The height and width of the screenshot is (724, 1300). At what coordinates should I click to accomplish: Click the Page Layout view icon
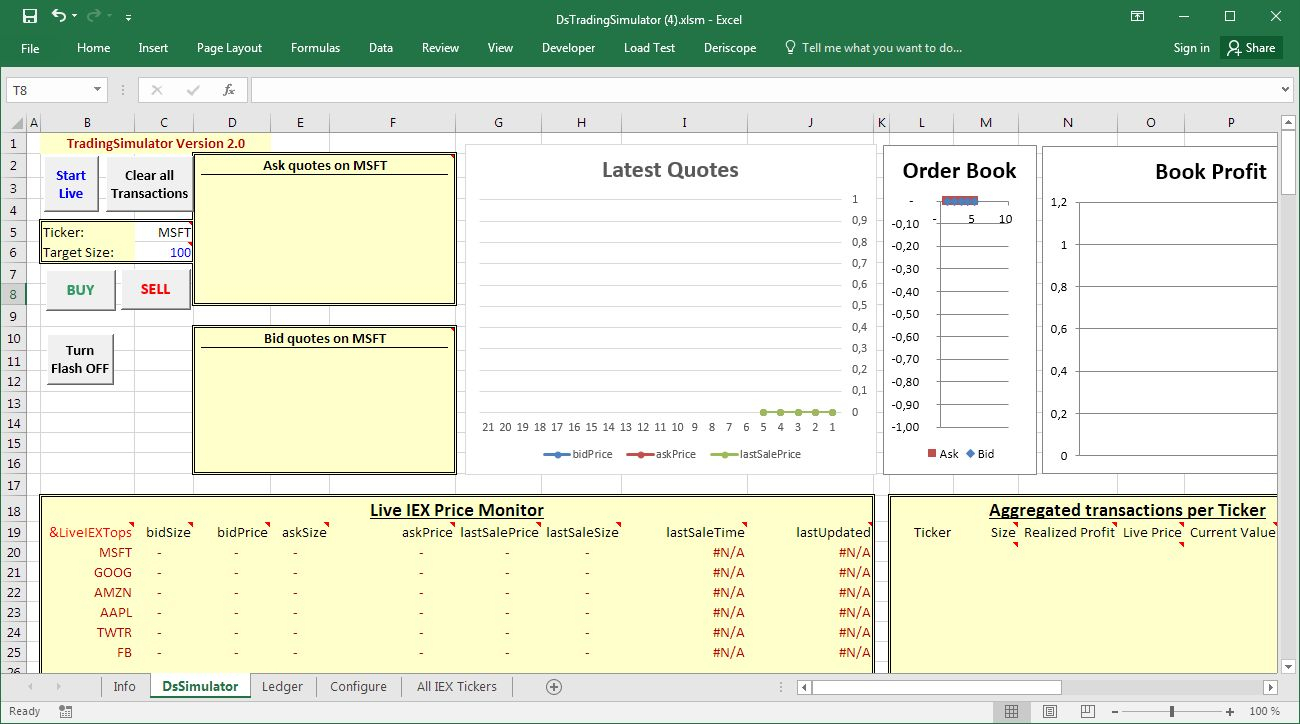pos(1050,712)
